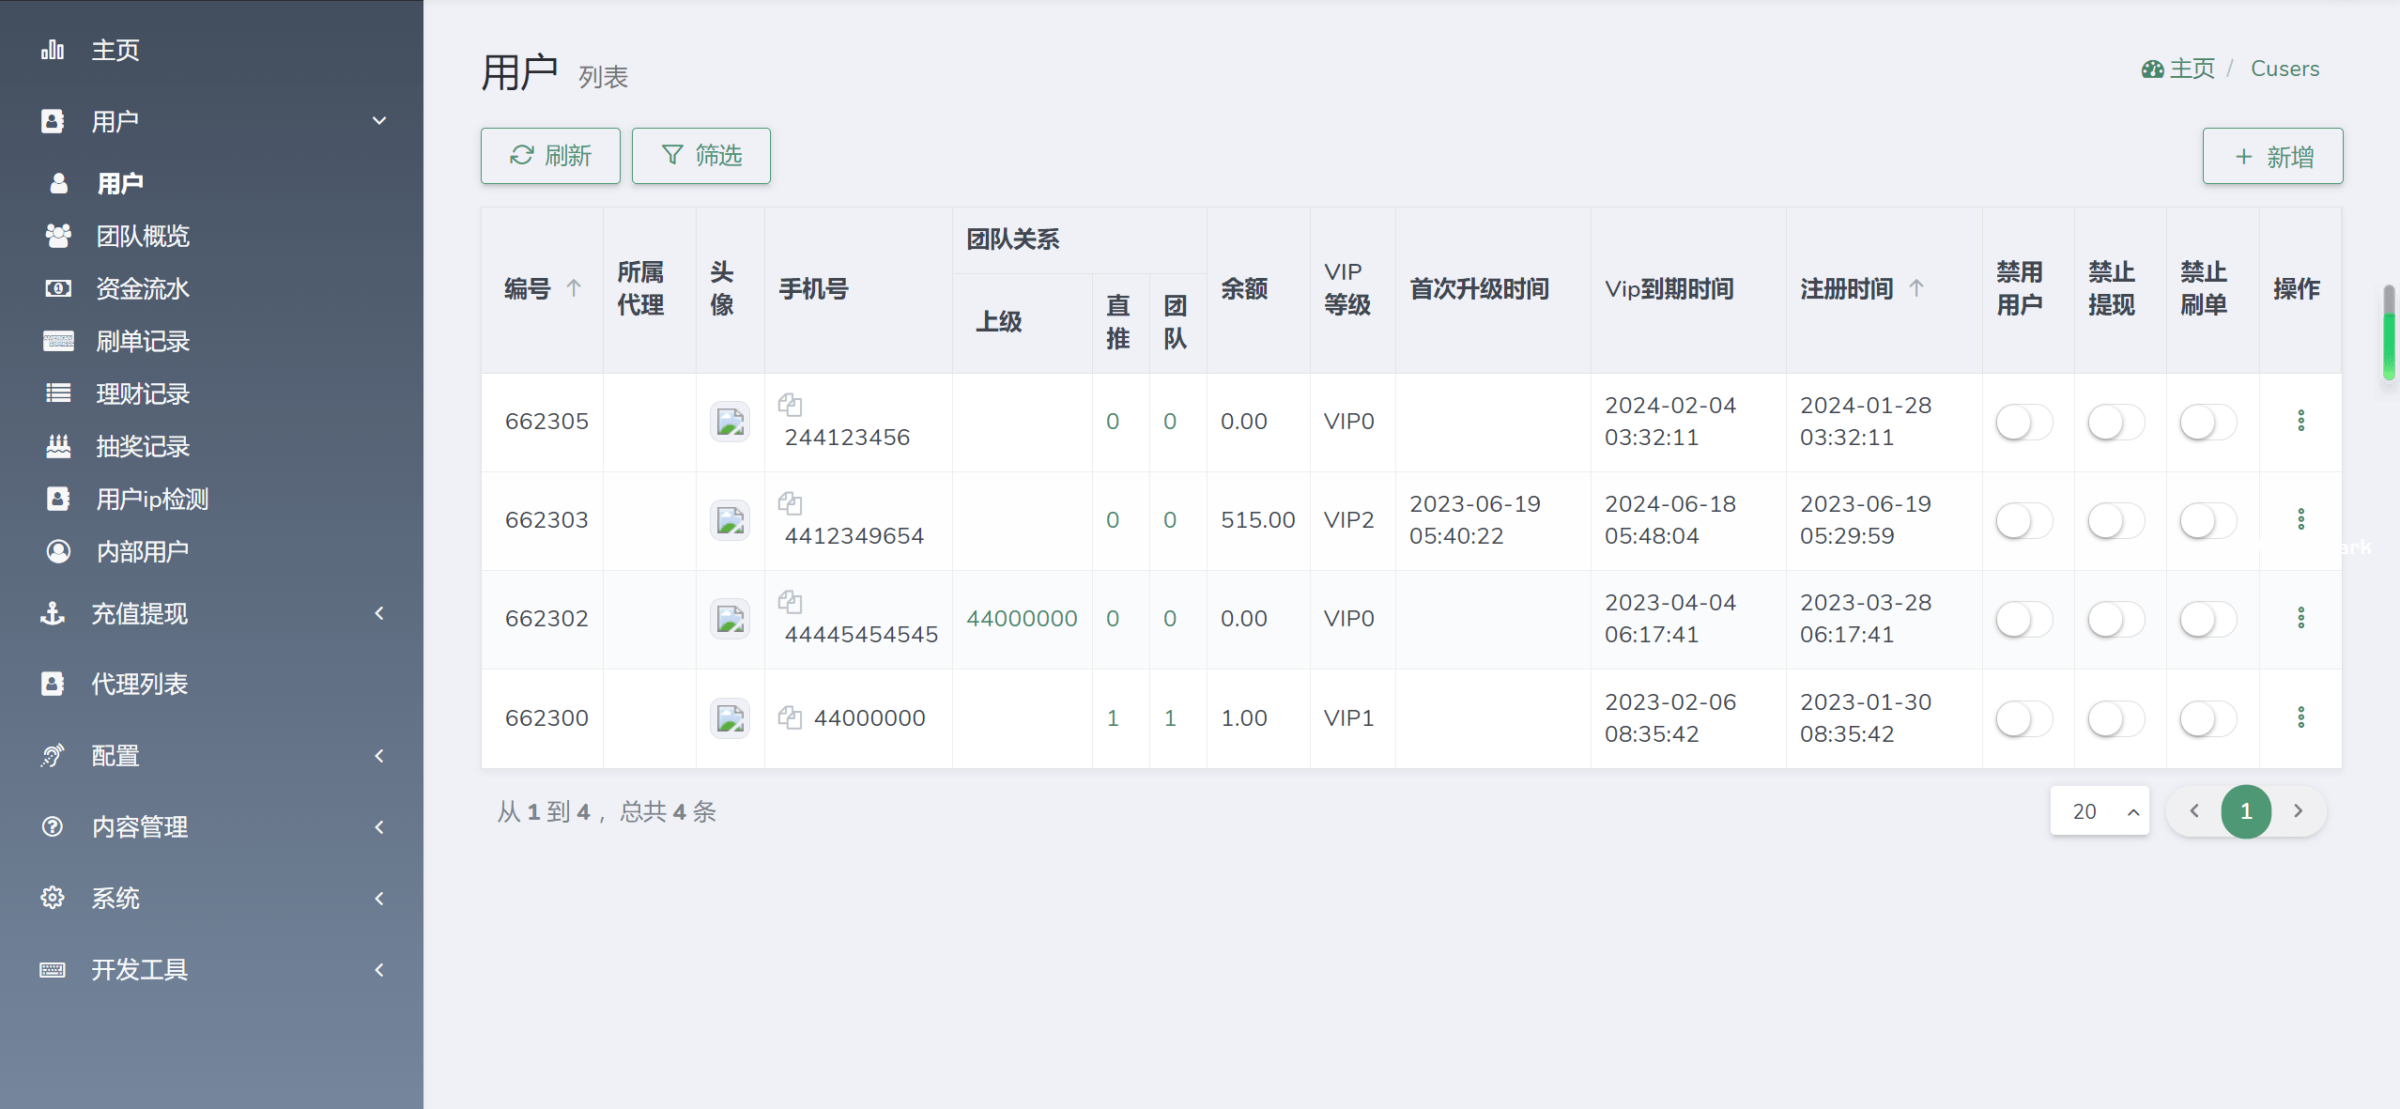Toggle 禁止刷单 switch for user 662300

[2207, 718]
